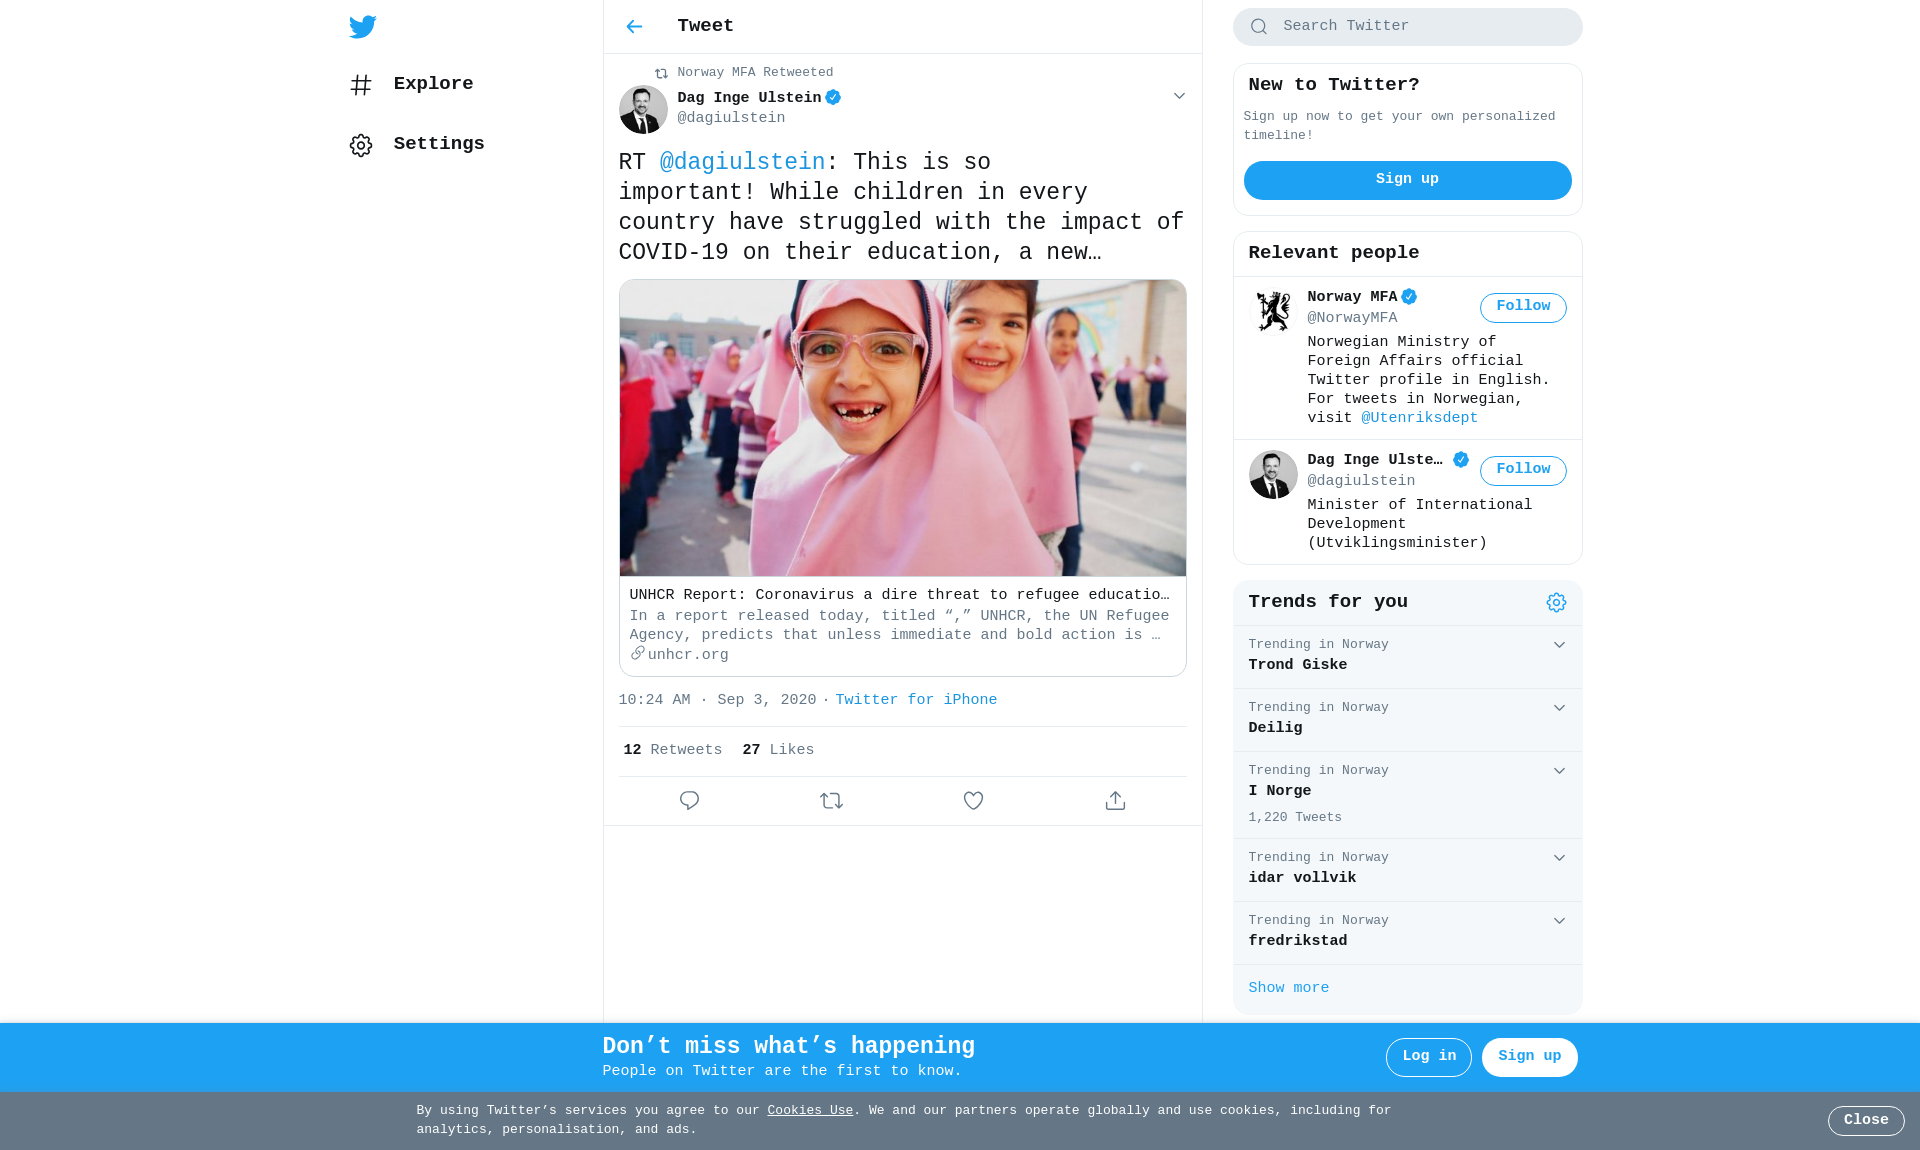
Task: Open Explore from the sidebar
Action: click(411, 84)
